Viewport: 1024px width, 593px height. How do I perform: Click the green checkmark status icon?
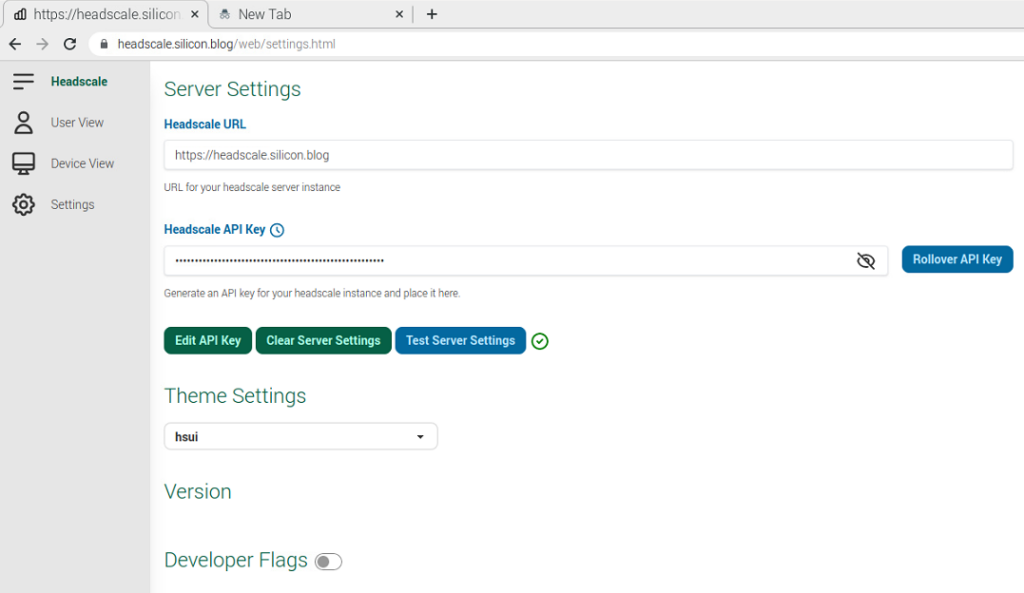tap(539, 341)
